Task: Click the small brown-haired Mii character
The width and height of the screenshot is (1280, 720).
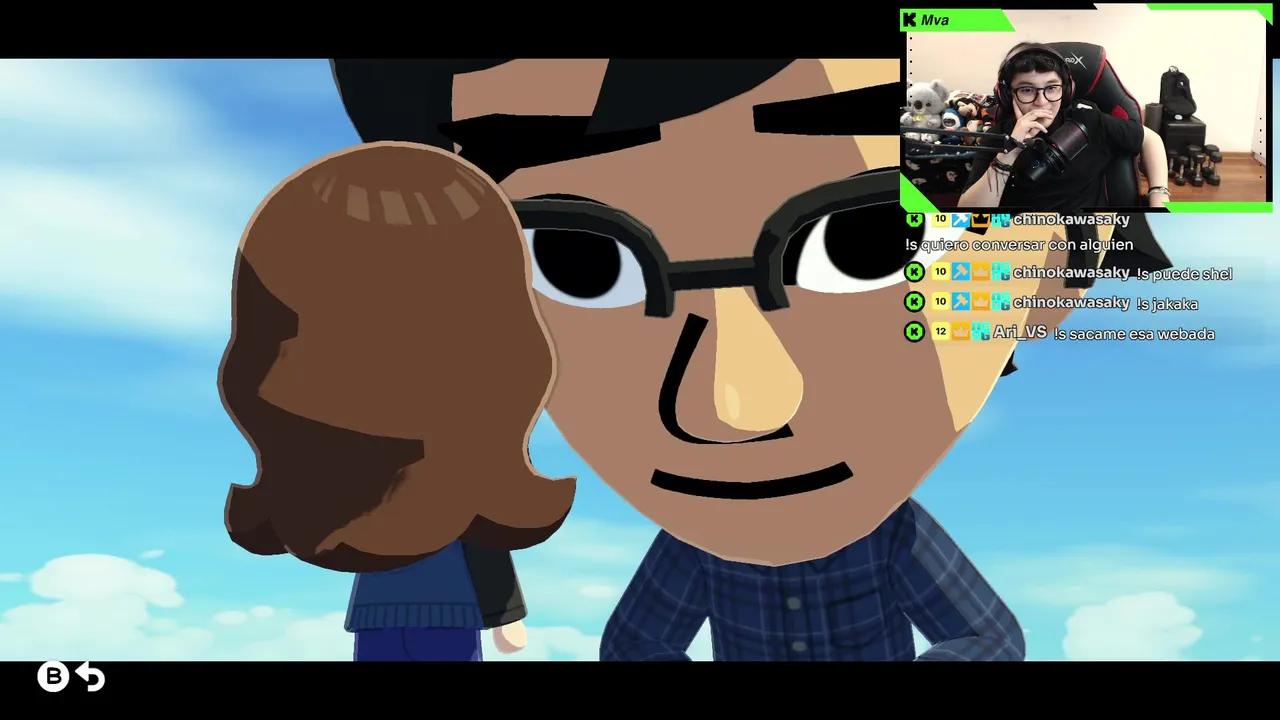Action: point(395,400)
